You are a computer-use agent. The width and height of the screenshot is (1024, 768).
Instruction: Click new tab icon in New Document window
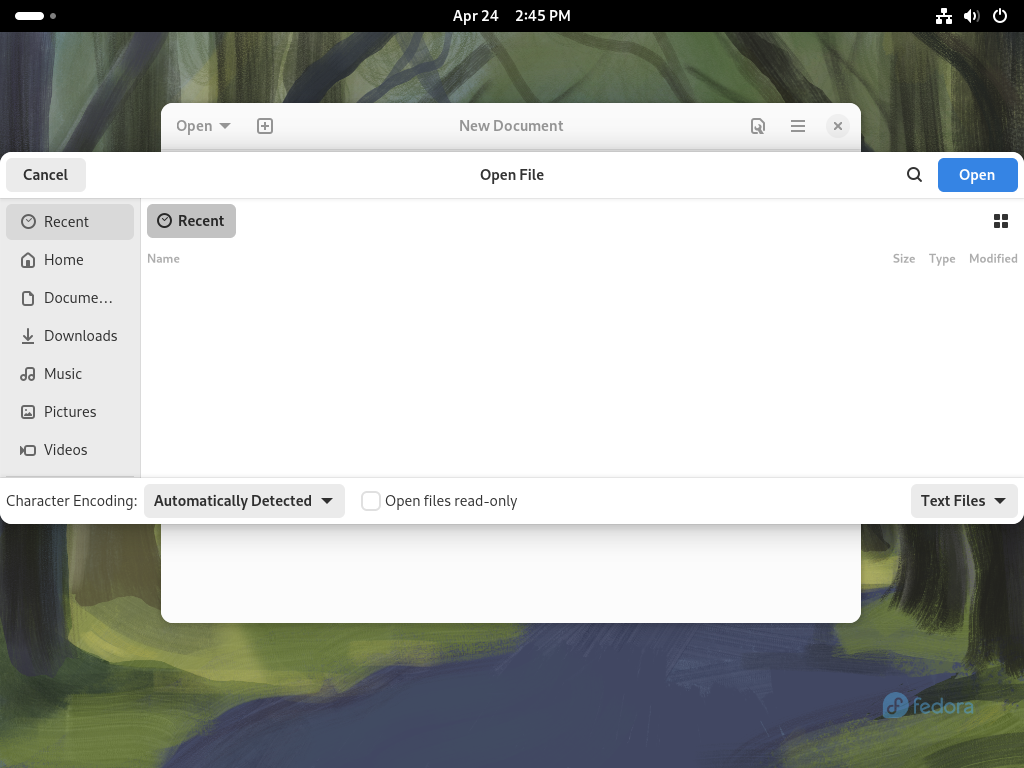click(264, 126)
